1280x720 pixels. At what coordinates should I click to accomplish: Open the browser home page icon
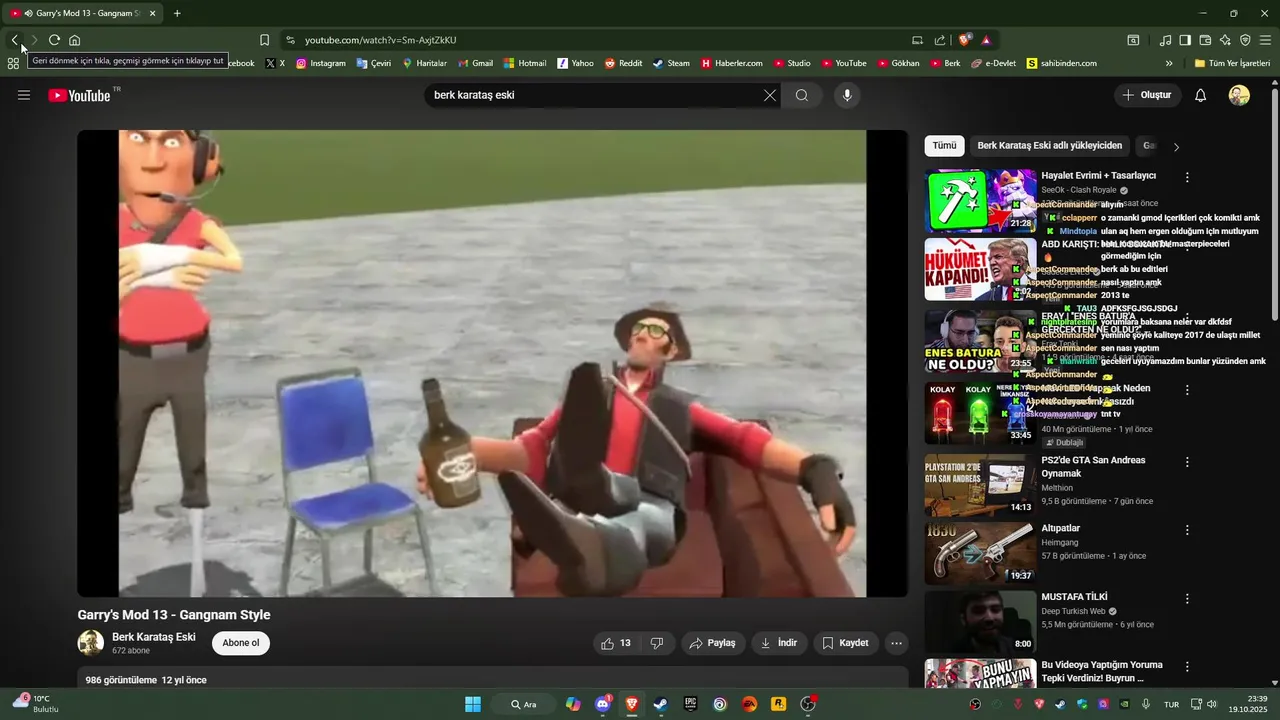74,40
